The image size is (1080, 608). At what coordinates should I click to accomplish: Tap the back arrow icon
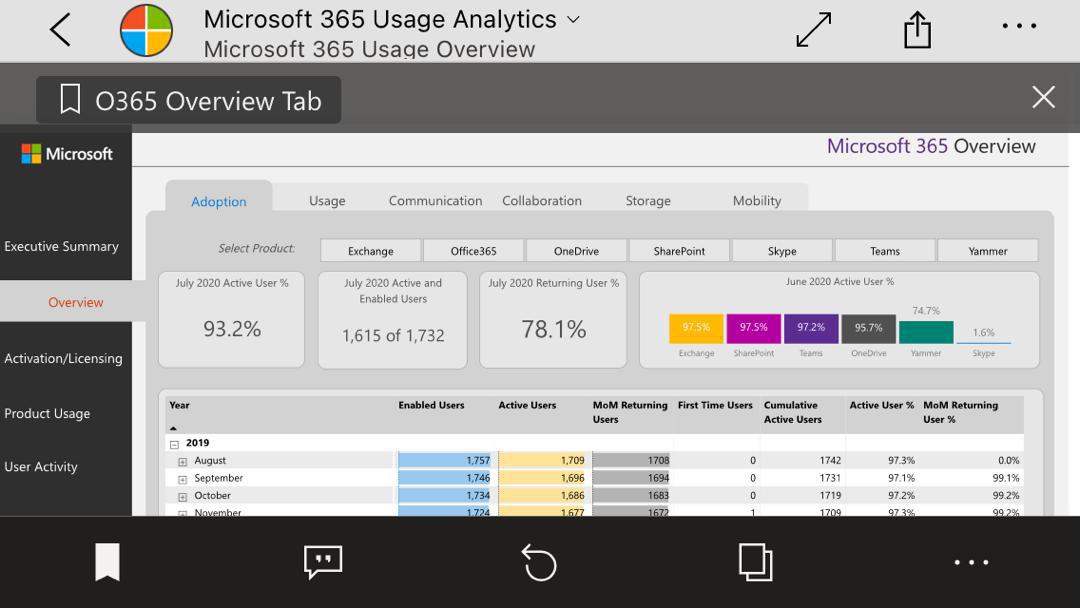(x=60, y=30)
